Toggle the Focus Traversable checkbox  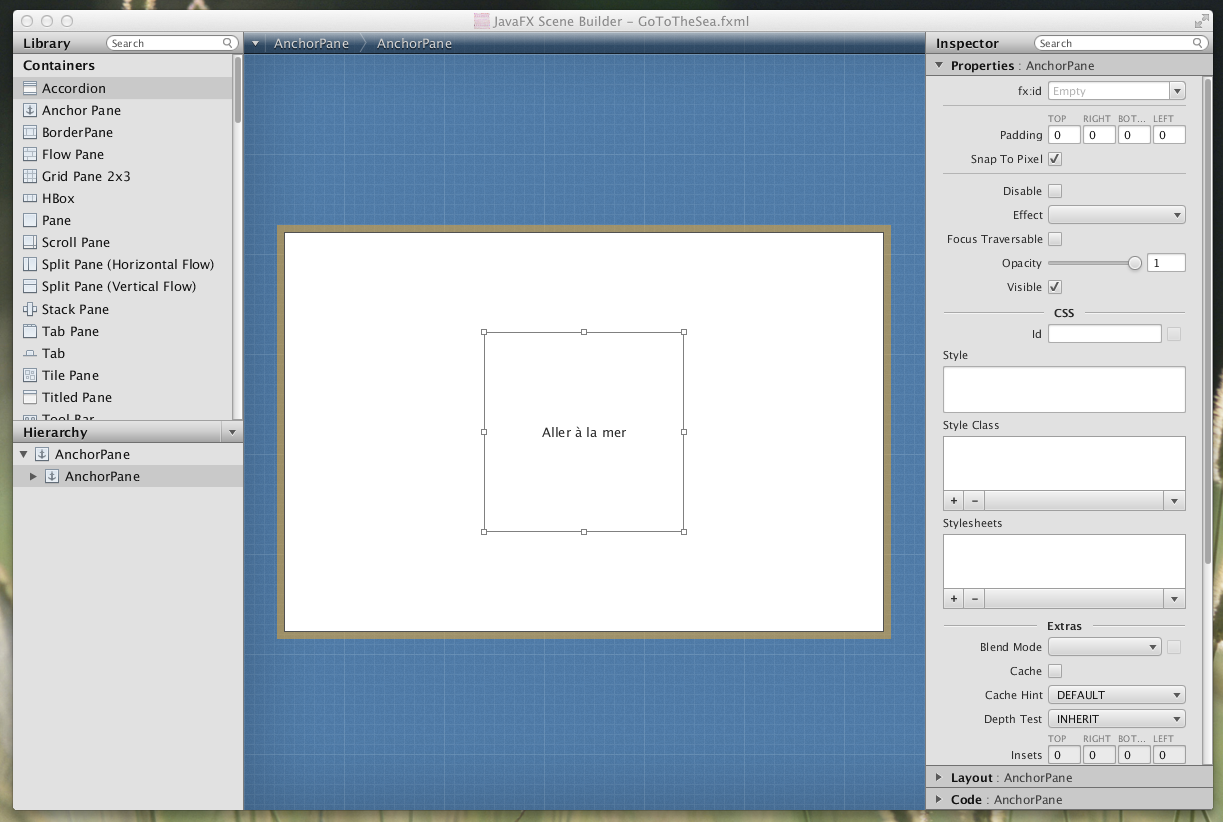[x=1055, y=239]
